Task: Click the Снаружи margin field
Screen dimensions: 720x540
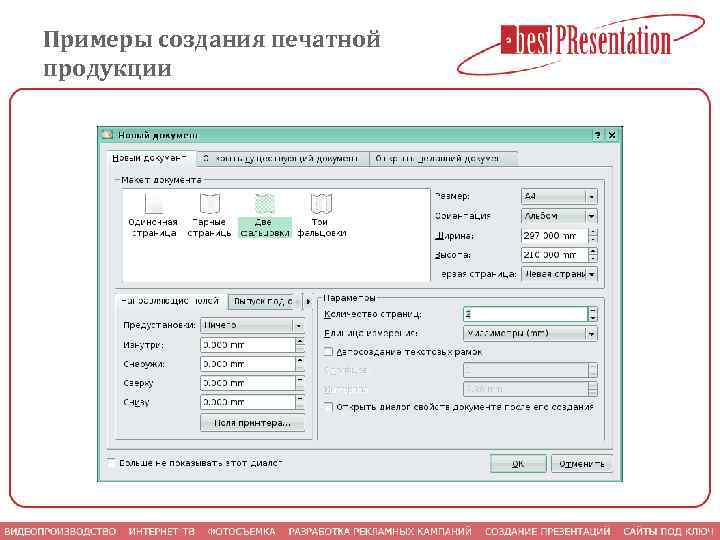Action: 248,364
